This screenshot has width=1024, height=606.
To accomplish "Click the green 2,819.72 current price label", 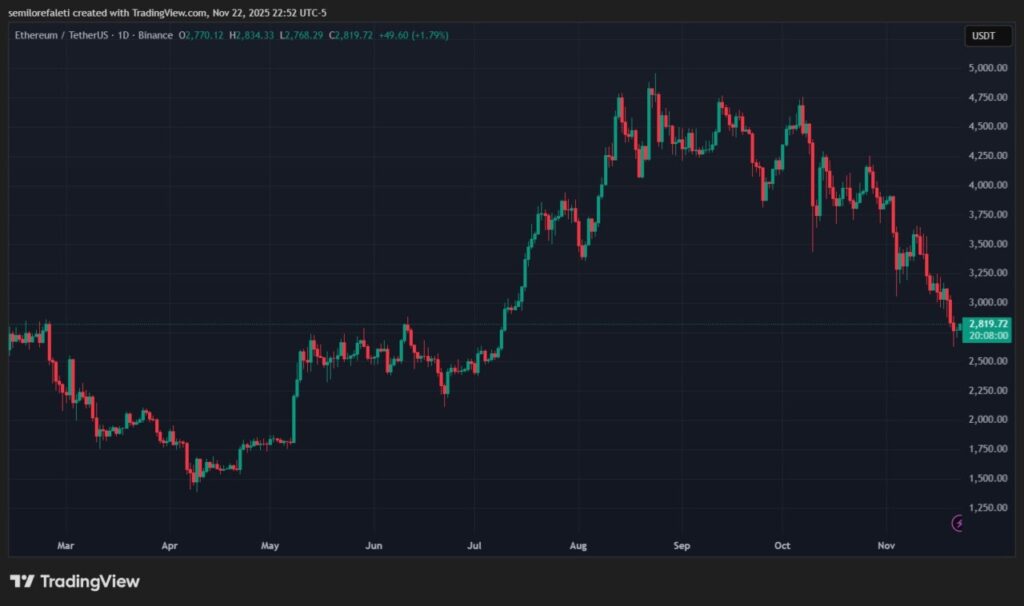I will pos(988,324).
